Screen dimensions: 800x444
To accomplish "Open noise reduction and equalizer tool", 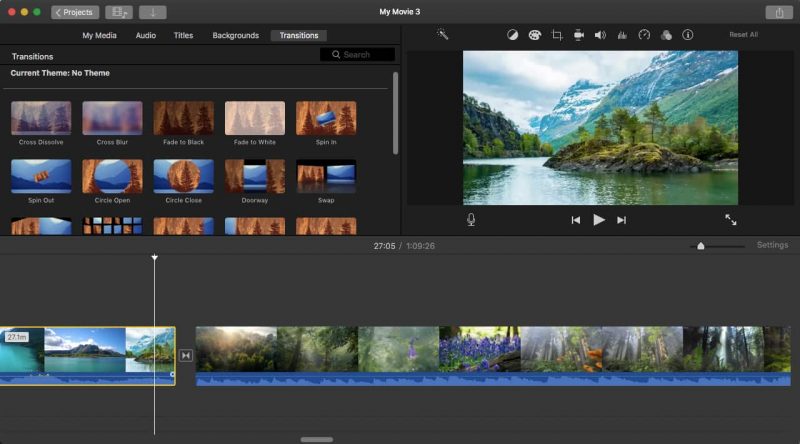I will [622, 35].
